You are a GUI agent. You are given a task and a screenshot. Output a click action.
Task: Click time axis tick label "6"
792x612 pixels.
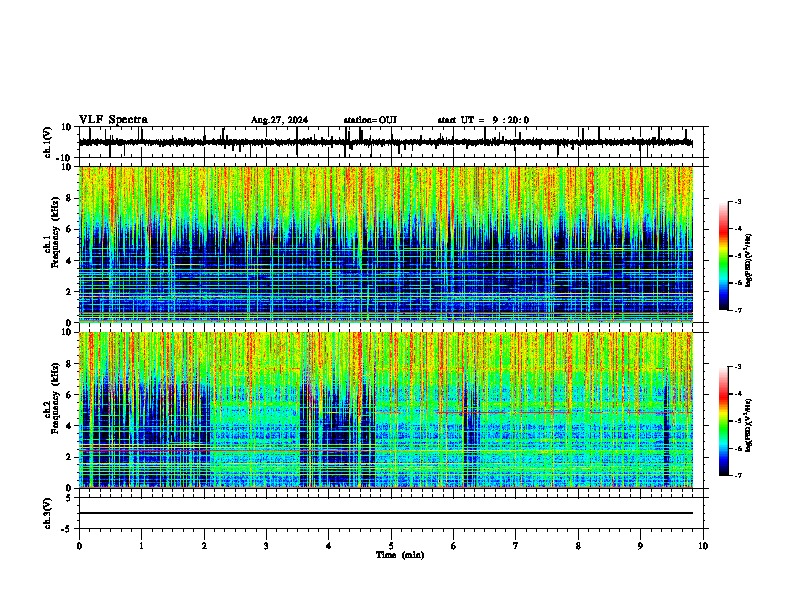tap(454, 546)
